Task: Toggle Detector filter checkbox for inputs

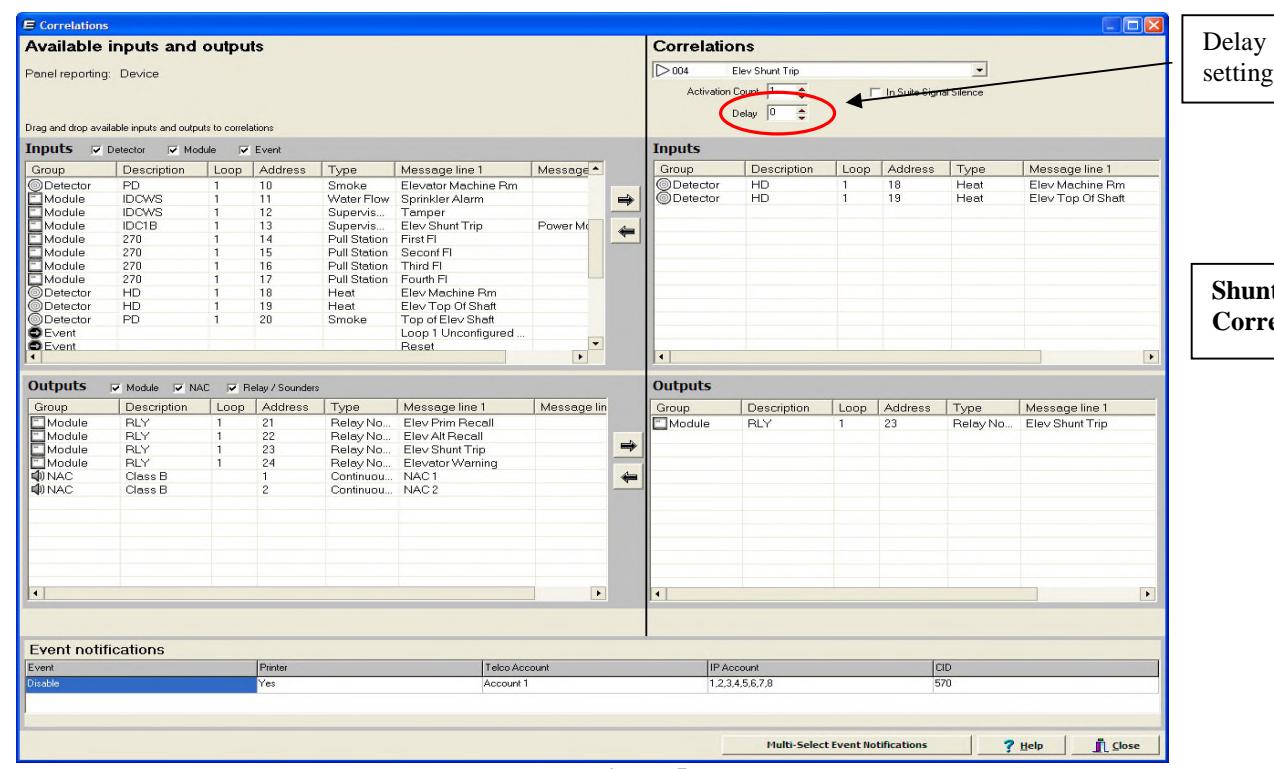Action: tap(96, 150)
